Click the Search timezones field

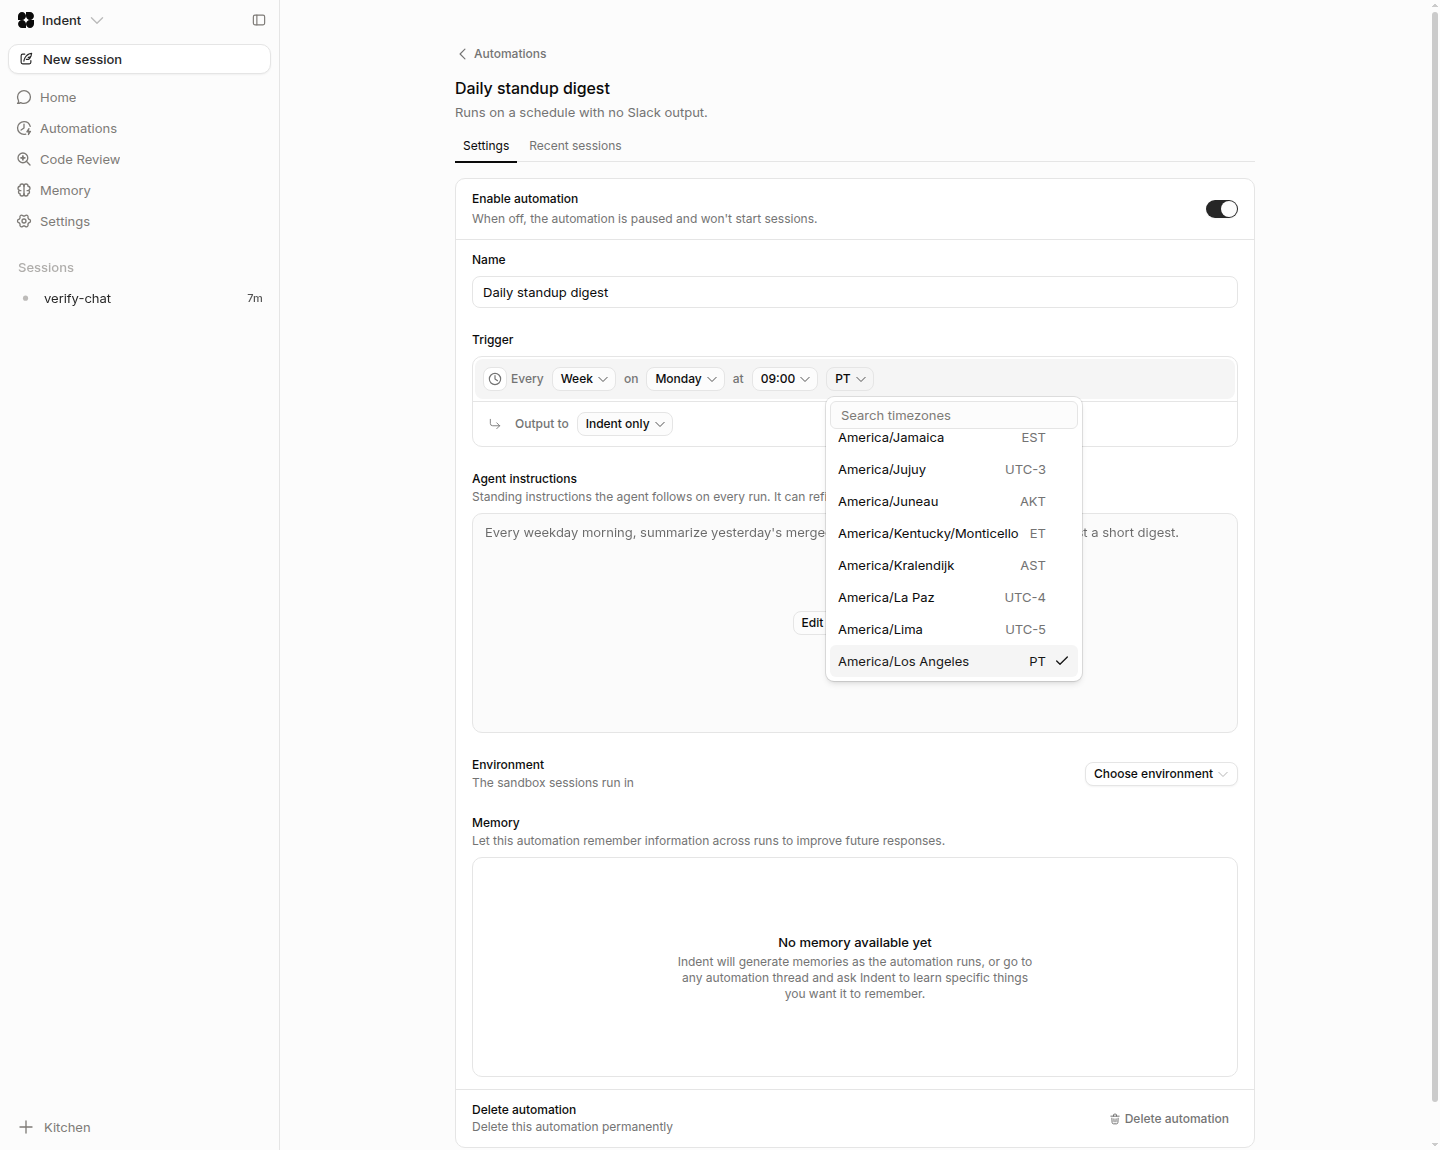pos(954,415)
